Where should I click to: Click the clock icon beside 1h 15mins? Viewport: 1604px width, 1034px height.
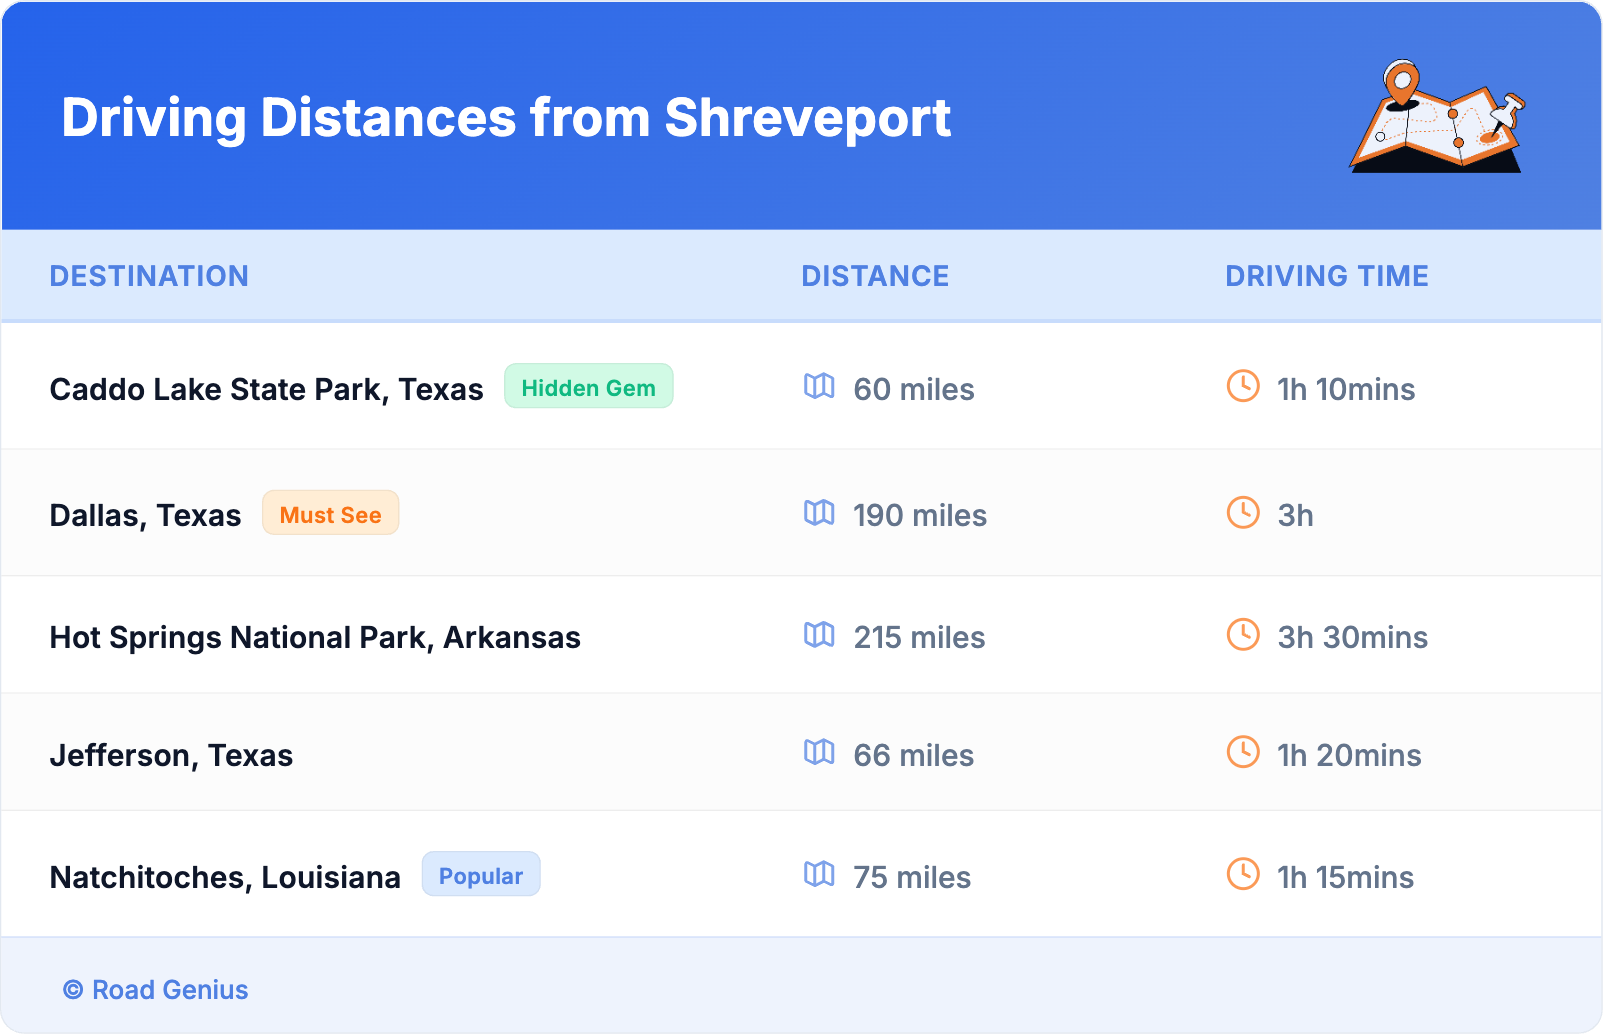tap(1243, 875)
